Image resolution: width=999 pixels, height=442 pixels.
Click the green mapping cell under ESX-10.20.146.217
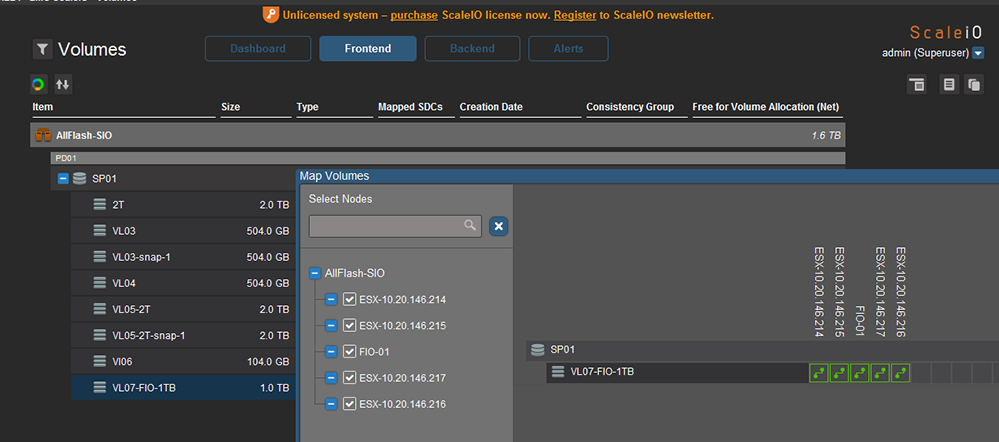(x=880, y=373)
